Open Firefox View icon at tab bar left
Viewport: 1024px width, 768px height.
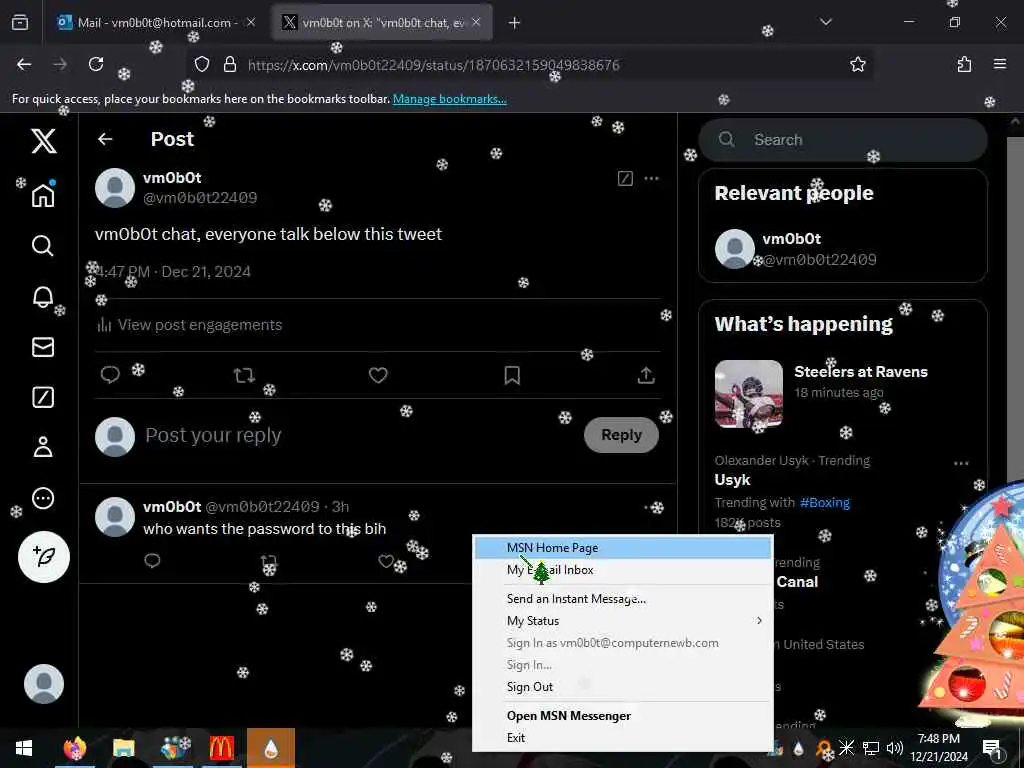pyautogui.click(x=20, y=22)
